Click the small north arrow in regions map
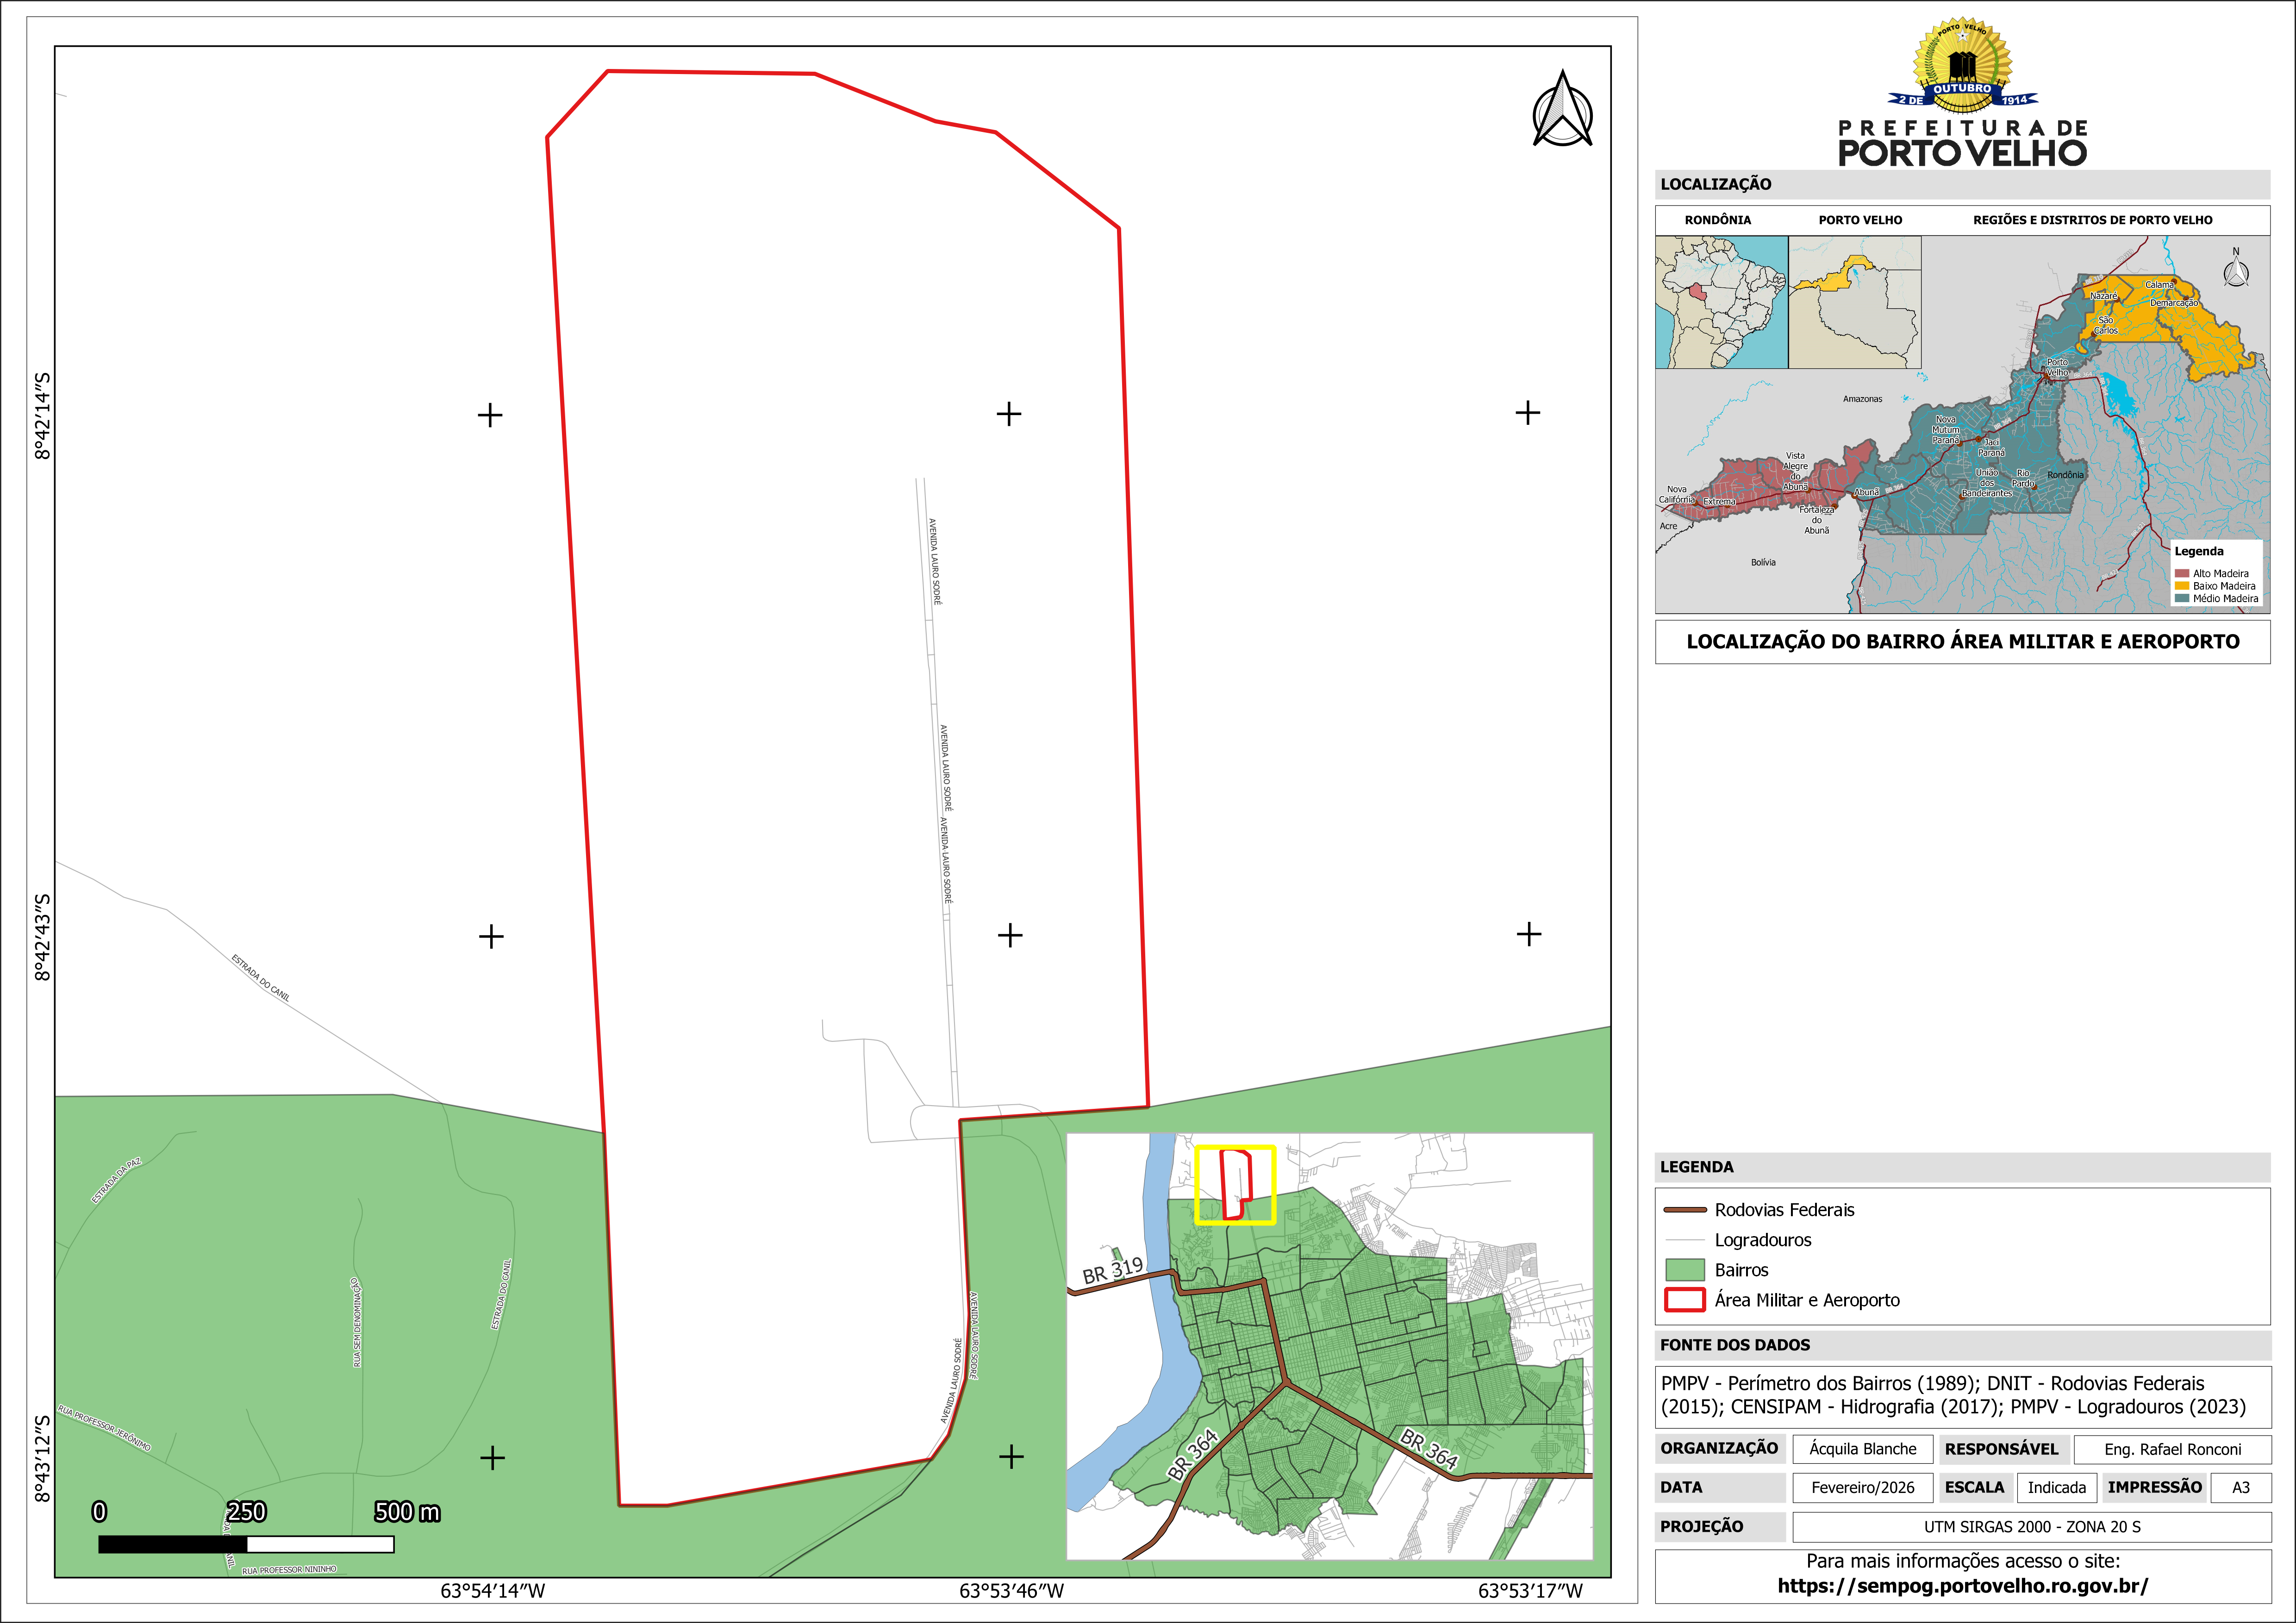The image size is (2296, 1623). point(2236,272)
